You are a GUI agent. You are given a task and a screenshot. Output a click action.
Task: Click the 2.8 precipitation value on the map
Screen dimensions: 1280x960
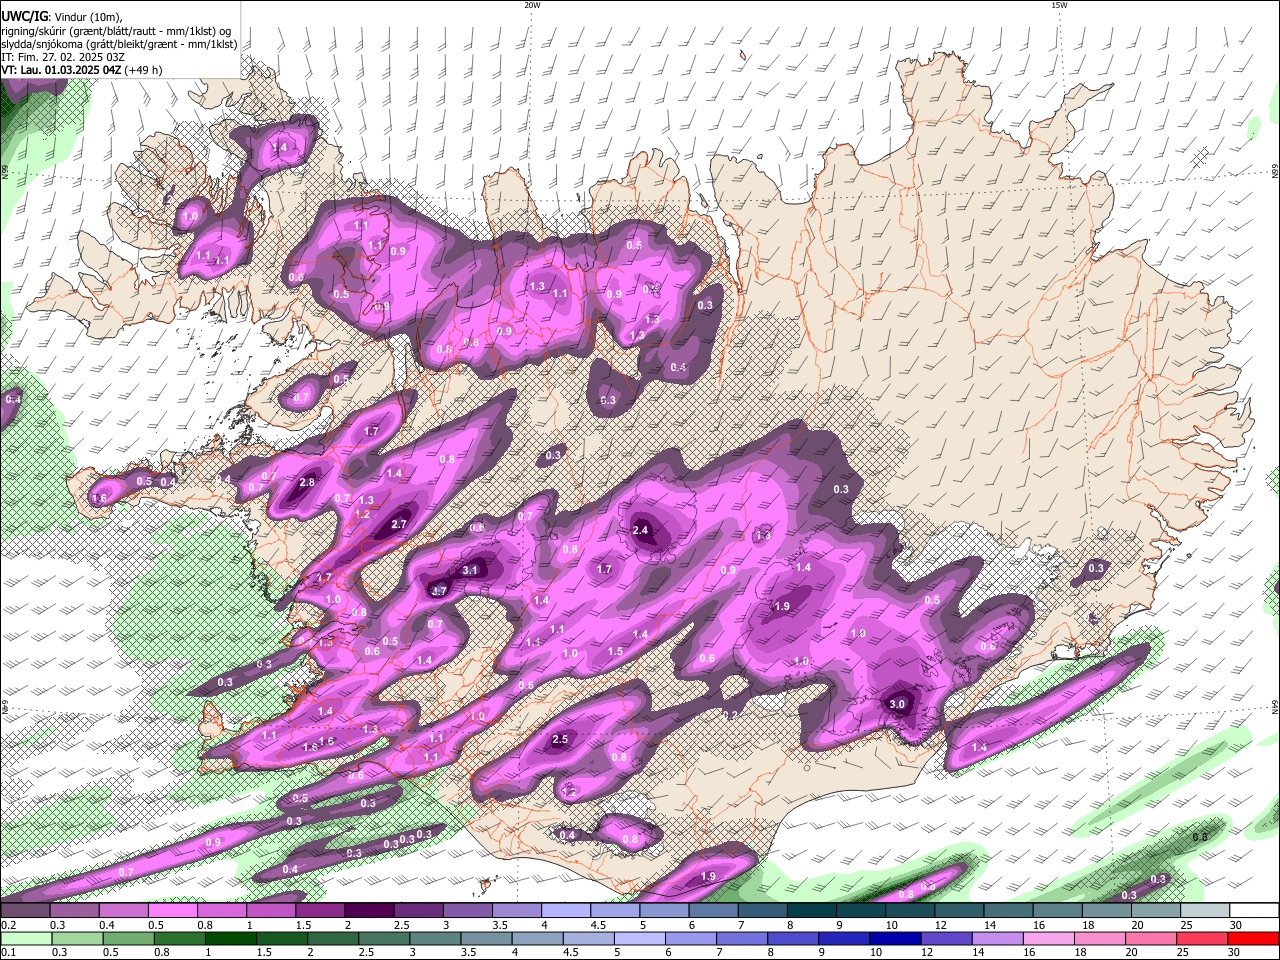click(307, 482)
